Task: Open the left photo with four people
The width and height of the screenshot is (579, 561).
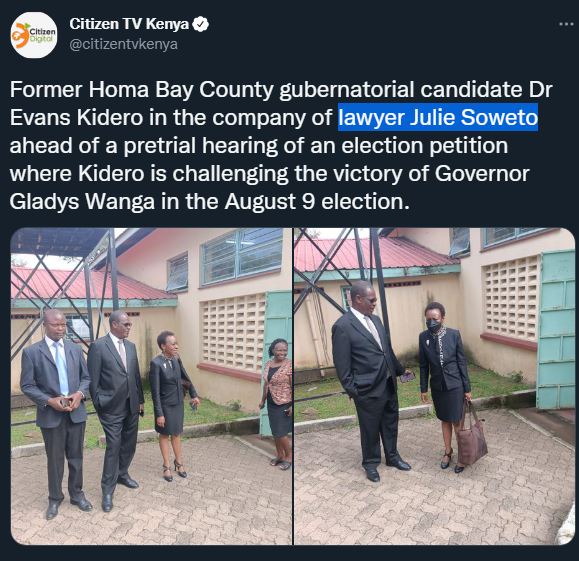Action: [151, 386]
